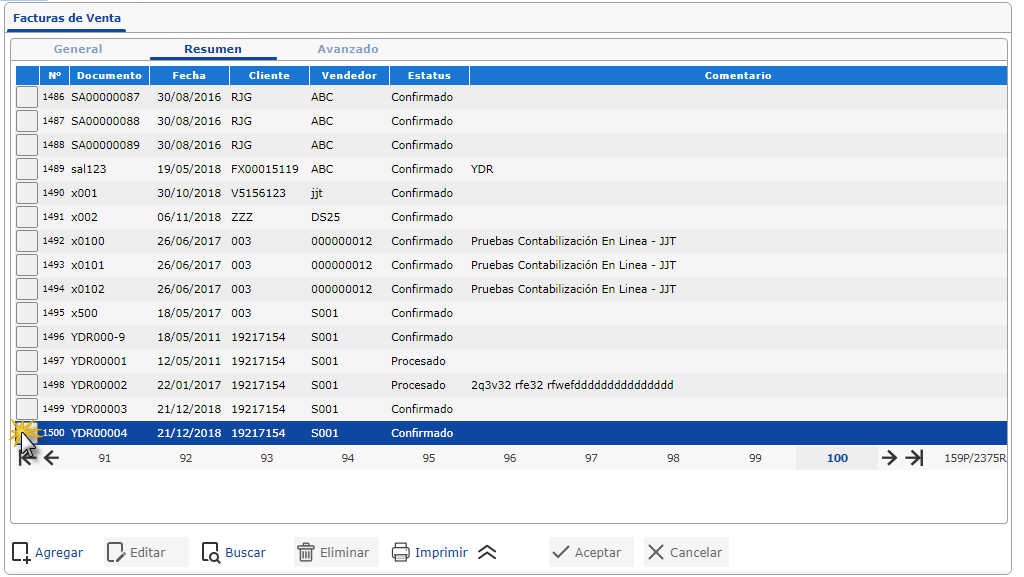Click the Buscar search icon
This screenshot has width=1024, height=577.
[x=210, y=552]
